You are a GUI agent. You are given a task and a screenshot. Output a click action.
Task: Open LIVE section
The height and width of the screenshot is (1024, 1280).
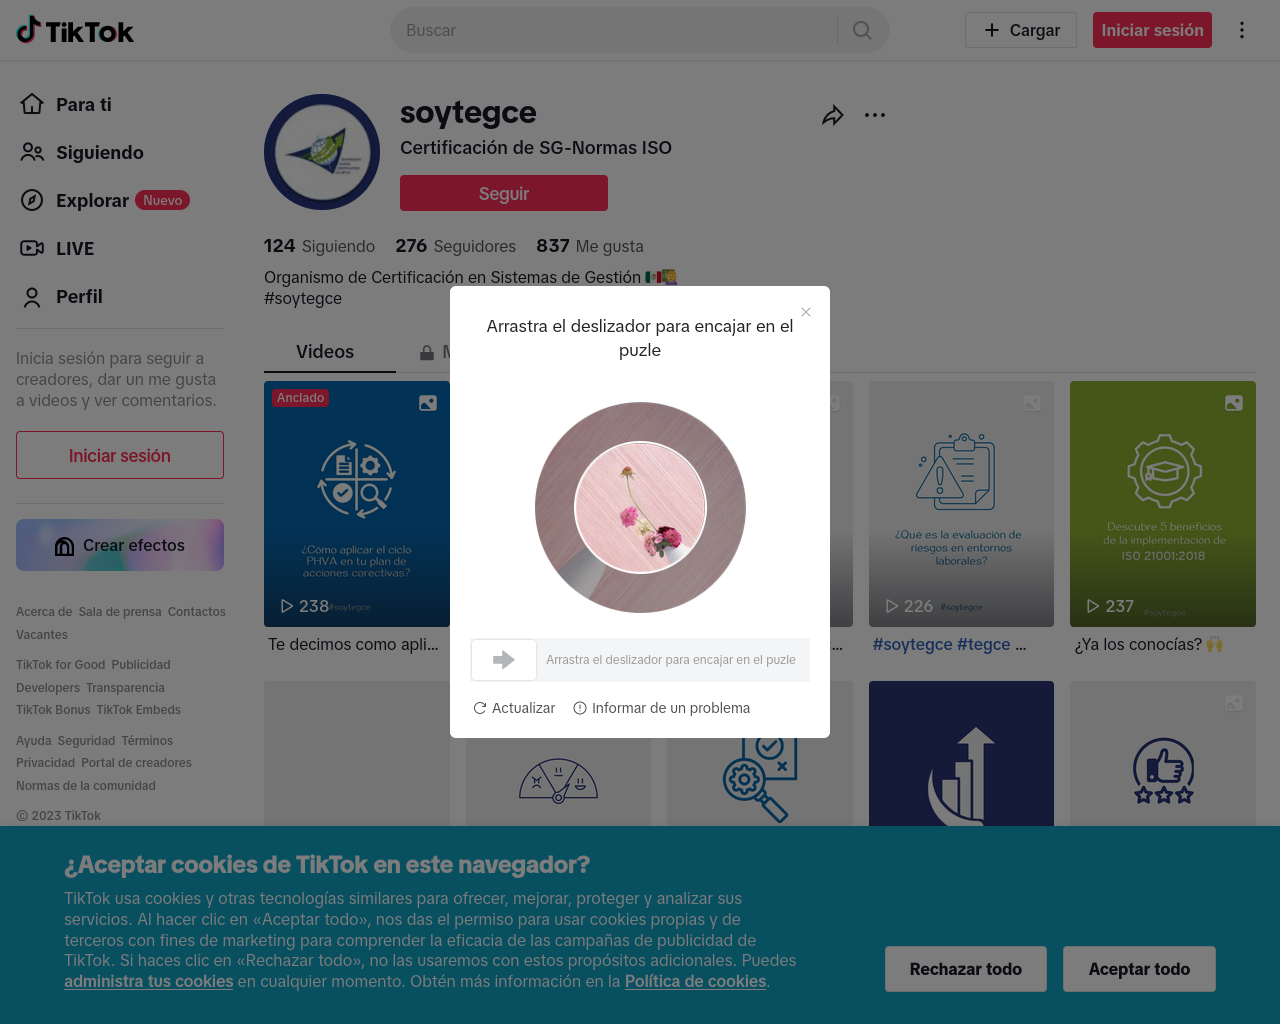(58, 248)
